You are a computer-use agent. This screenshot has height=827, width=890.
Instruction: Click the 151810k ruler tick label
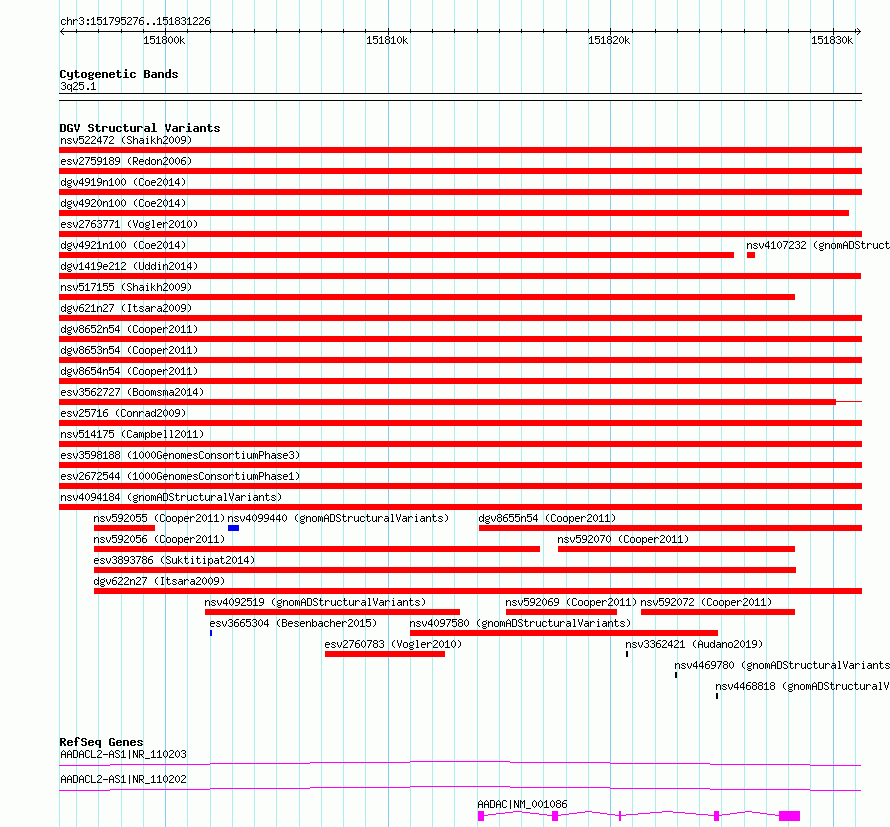(x=387, y=40)
